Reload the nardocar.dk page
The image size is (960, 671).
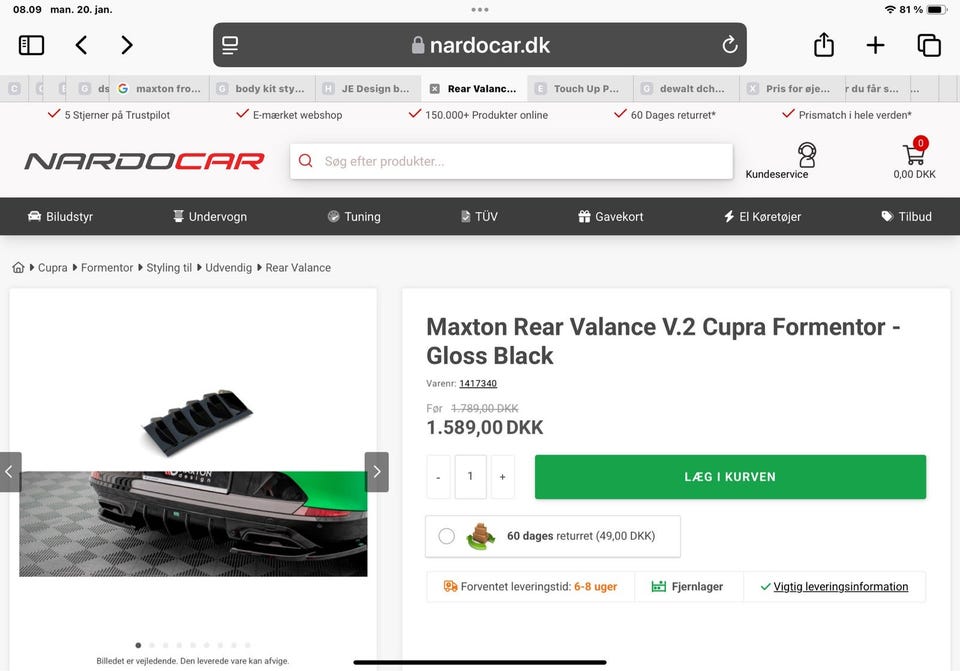point(729,45)
